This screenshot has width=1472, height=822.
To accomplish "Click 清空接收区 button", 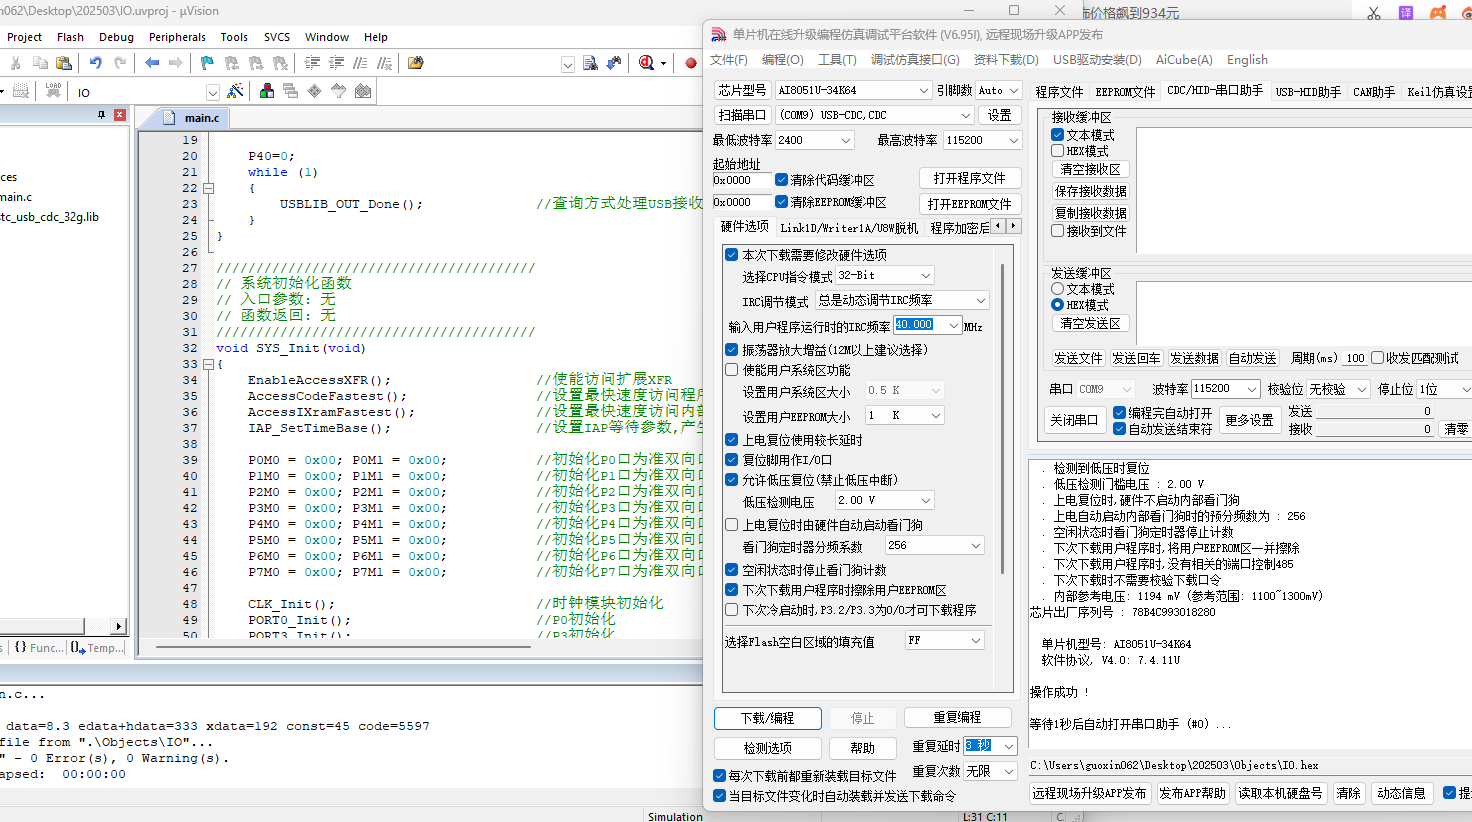I will pyautogui.click(x=1090, y=169).
